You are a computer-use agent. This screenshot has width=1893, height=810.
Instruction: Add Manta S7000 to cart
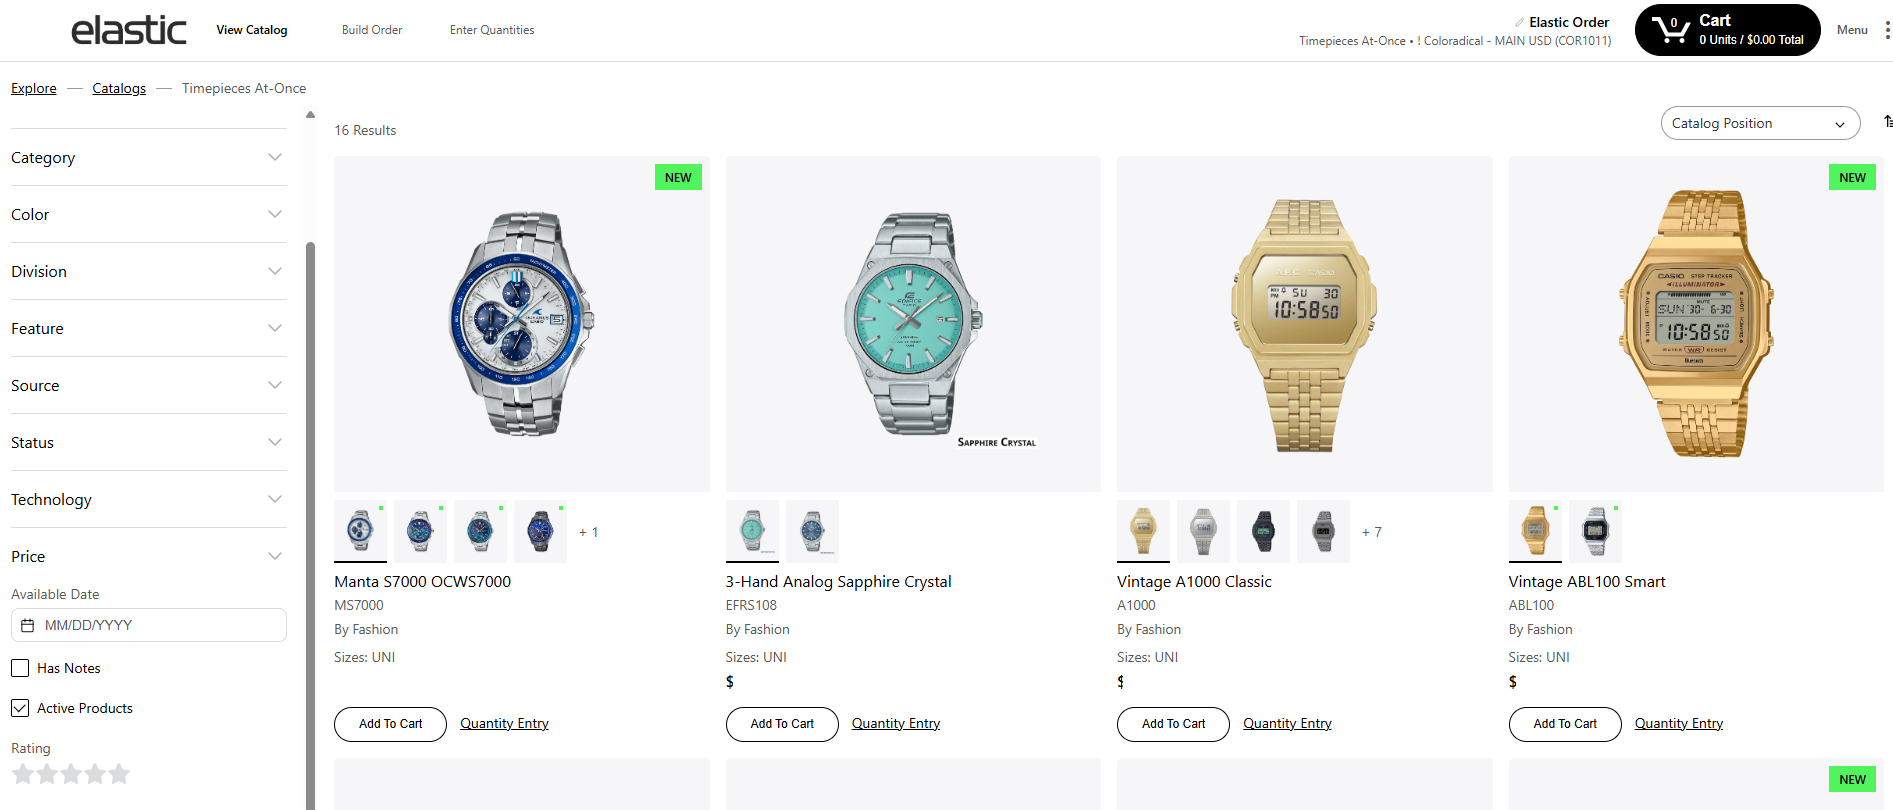click(390, 724)
